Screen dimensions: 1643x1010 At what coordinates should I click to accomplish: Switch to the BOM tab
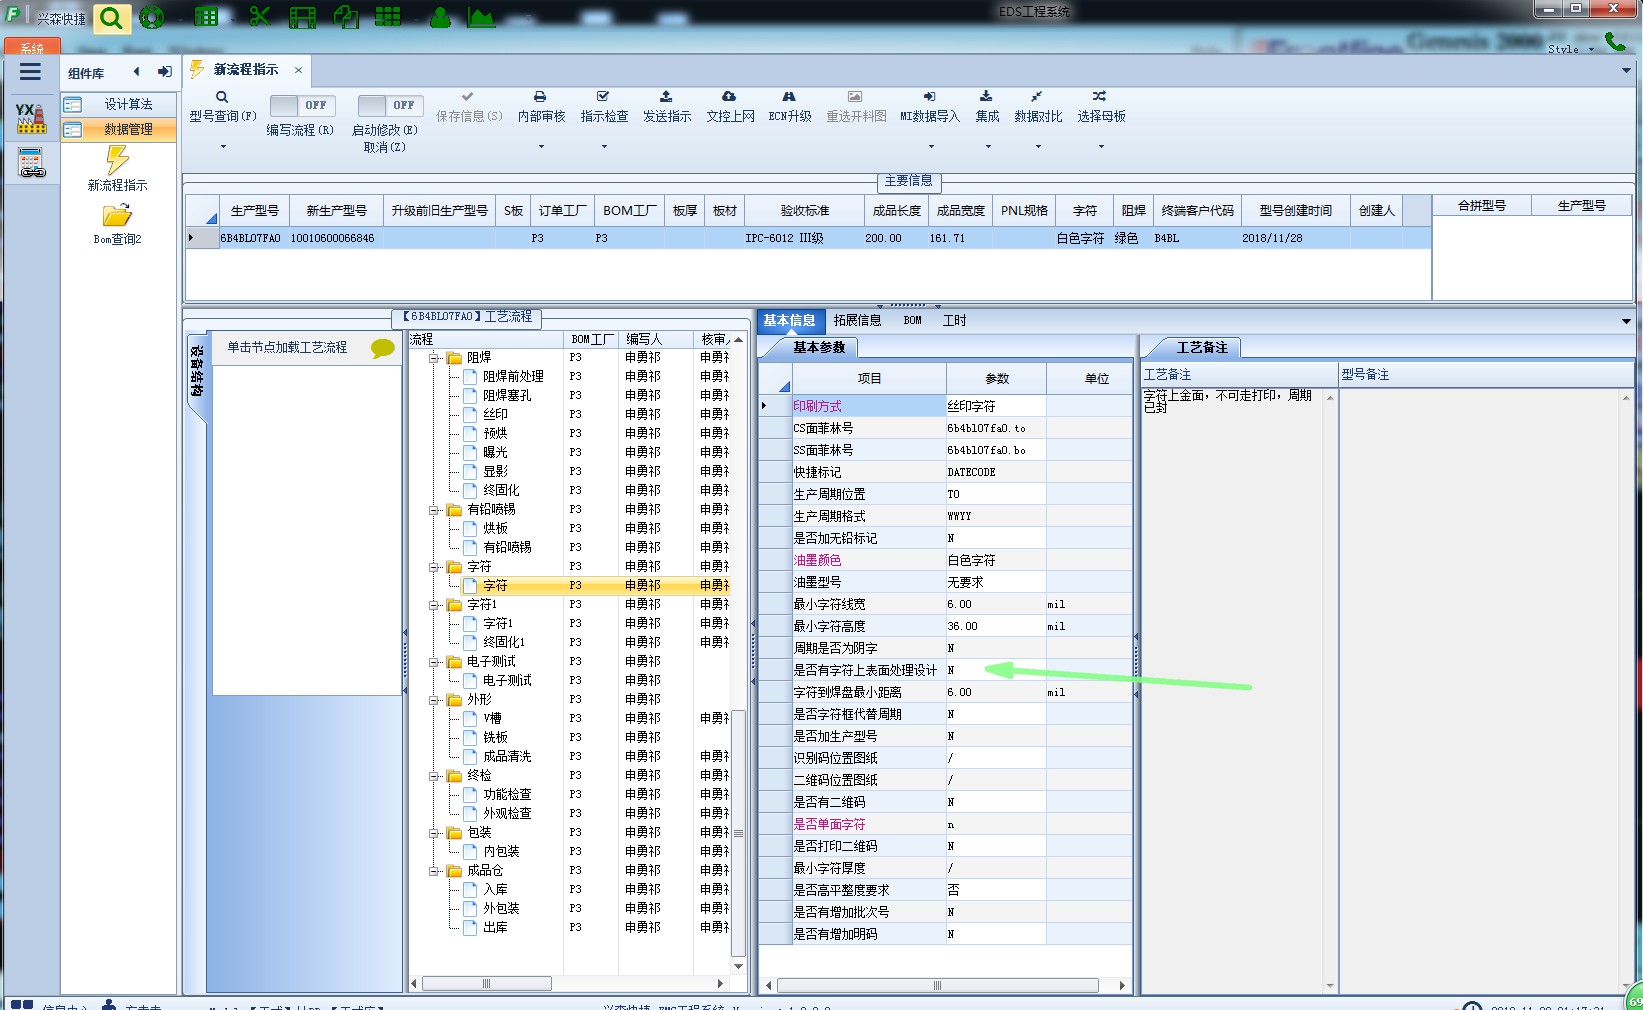pyautogui.click(x=912, y=320)
